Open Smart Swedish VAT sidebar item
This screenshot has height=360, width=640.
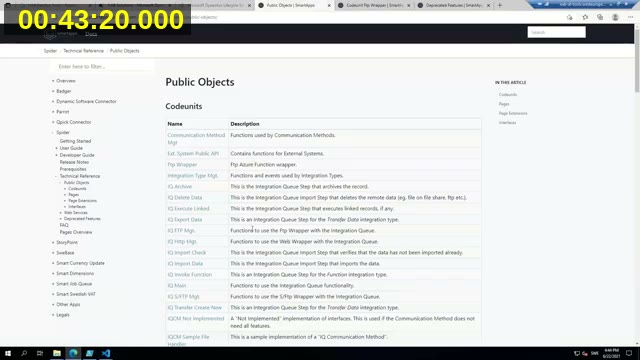[x=76, y=294]
